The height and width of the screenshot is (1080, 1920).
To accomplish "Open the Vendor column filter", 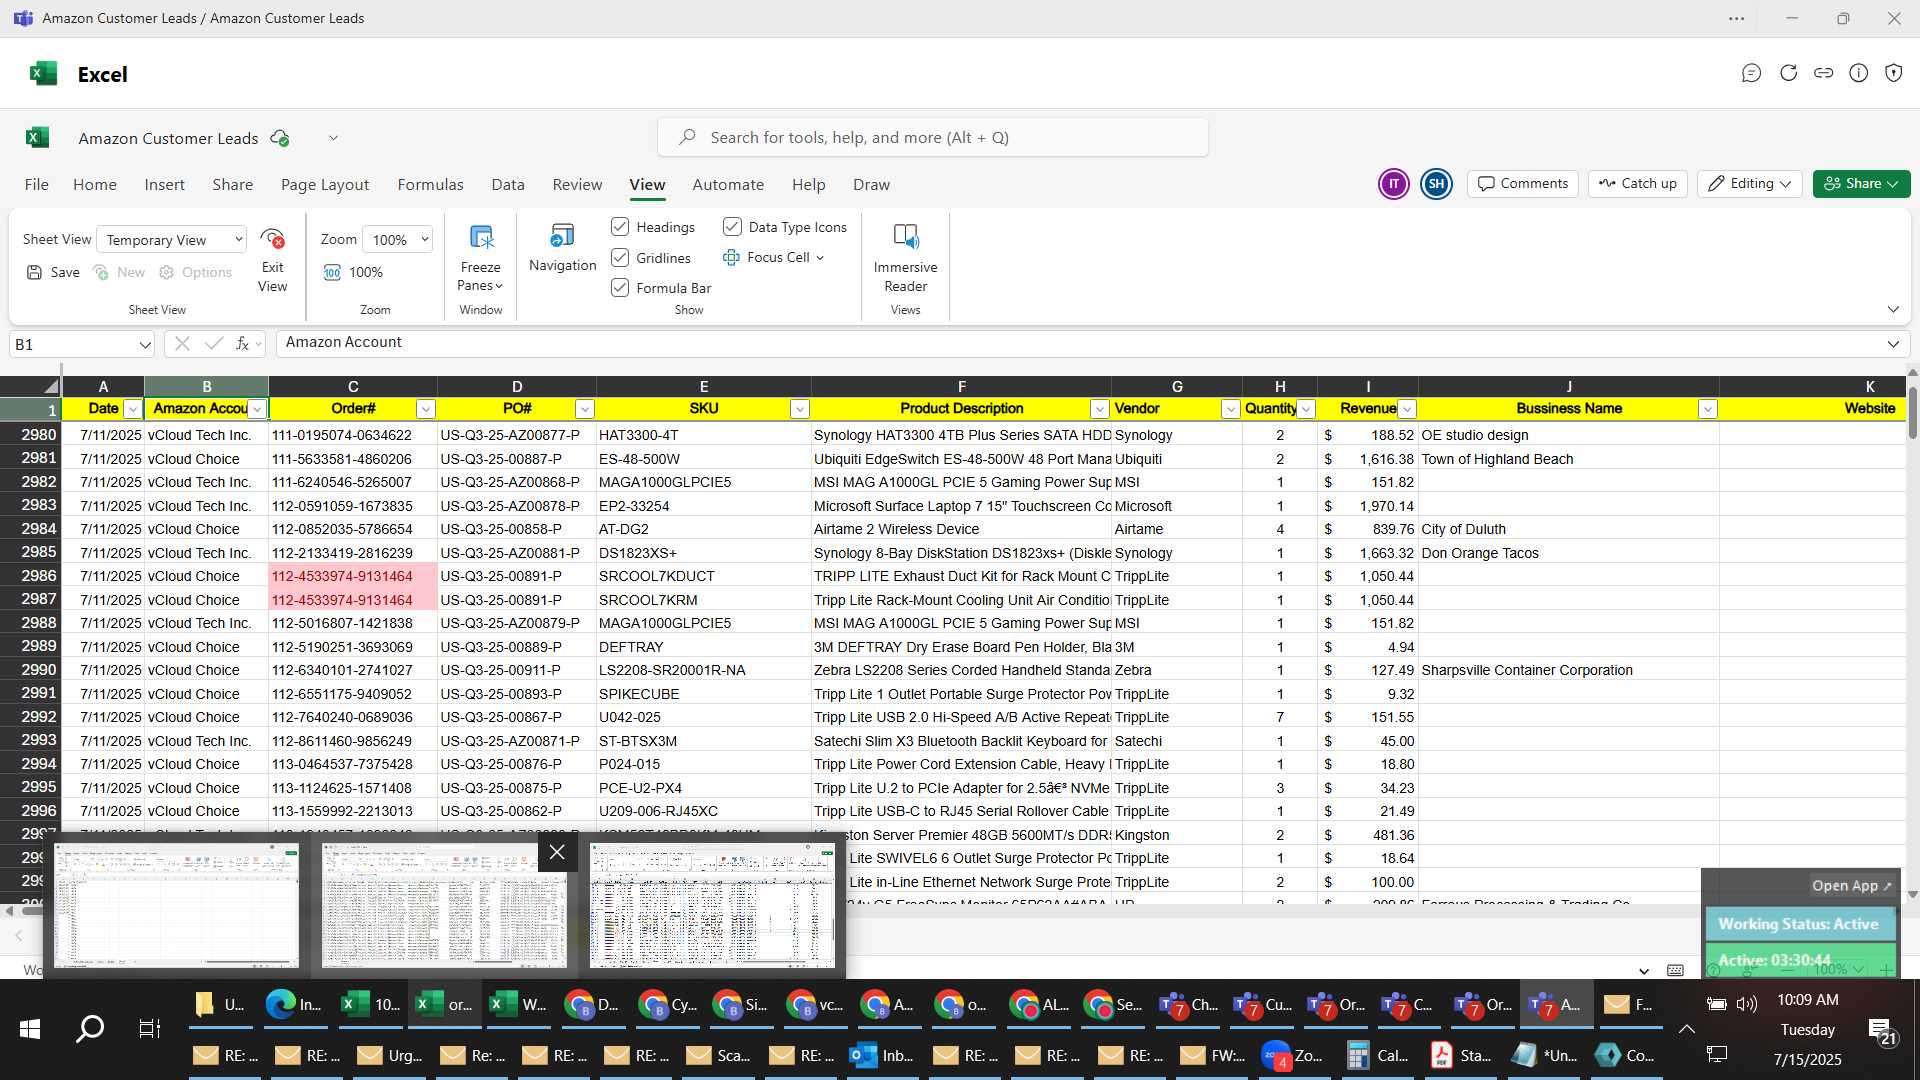I will (1230, 409).
